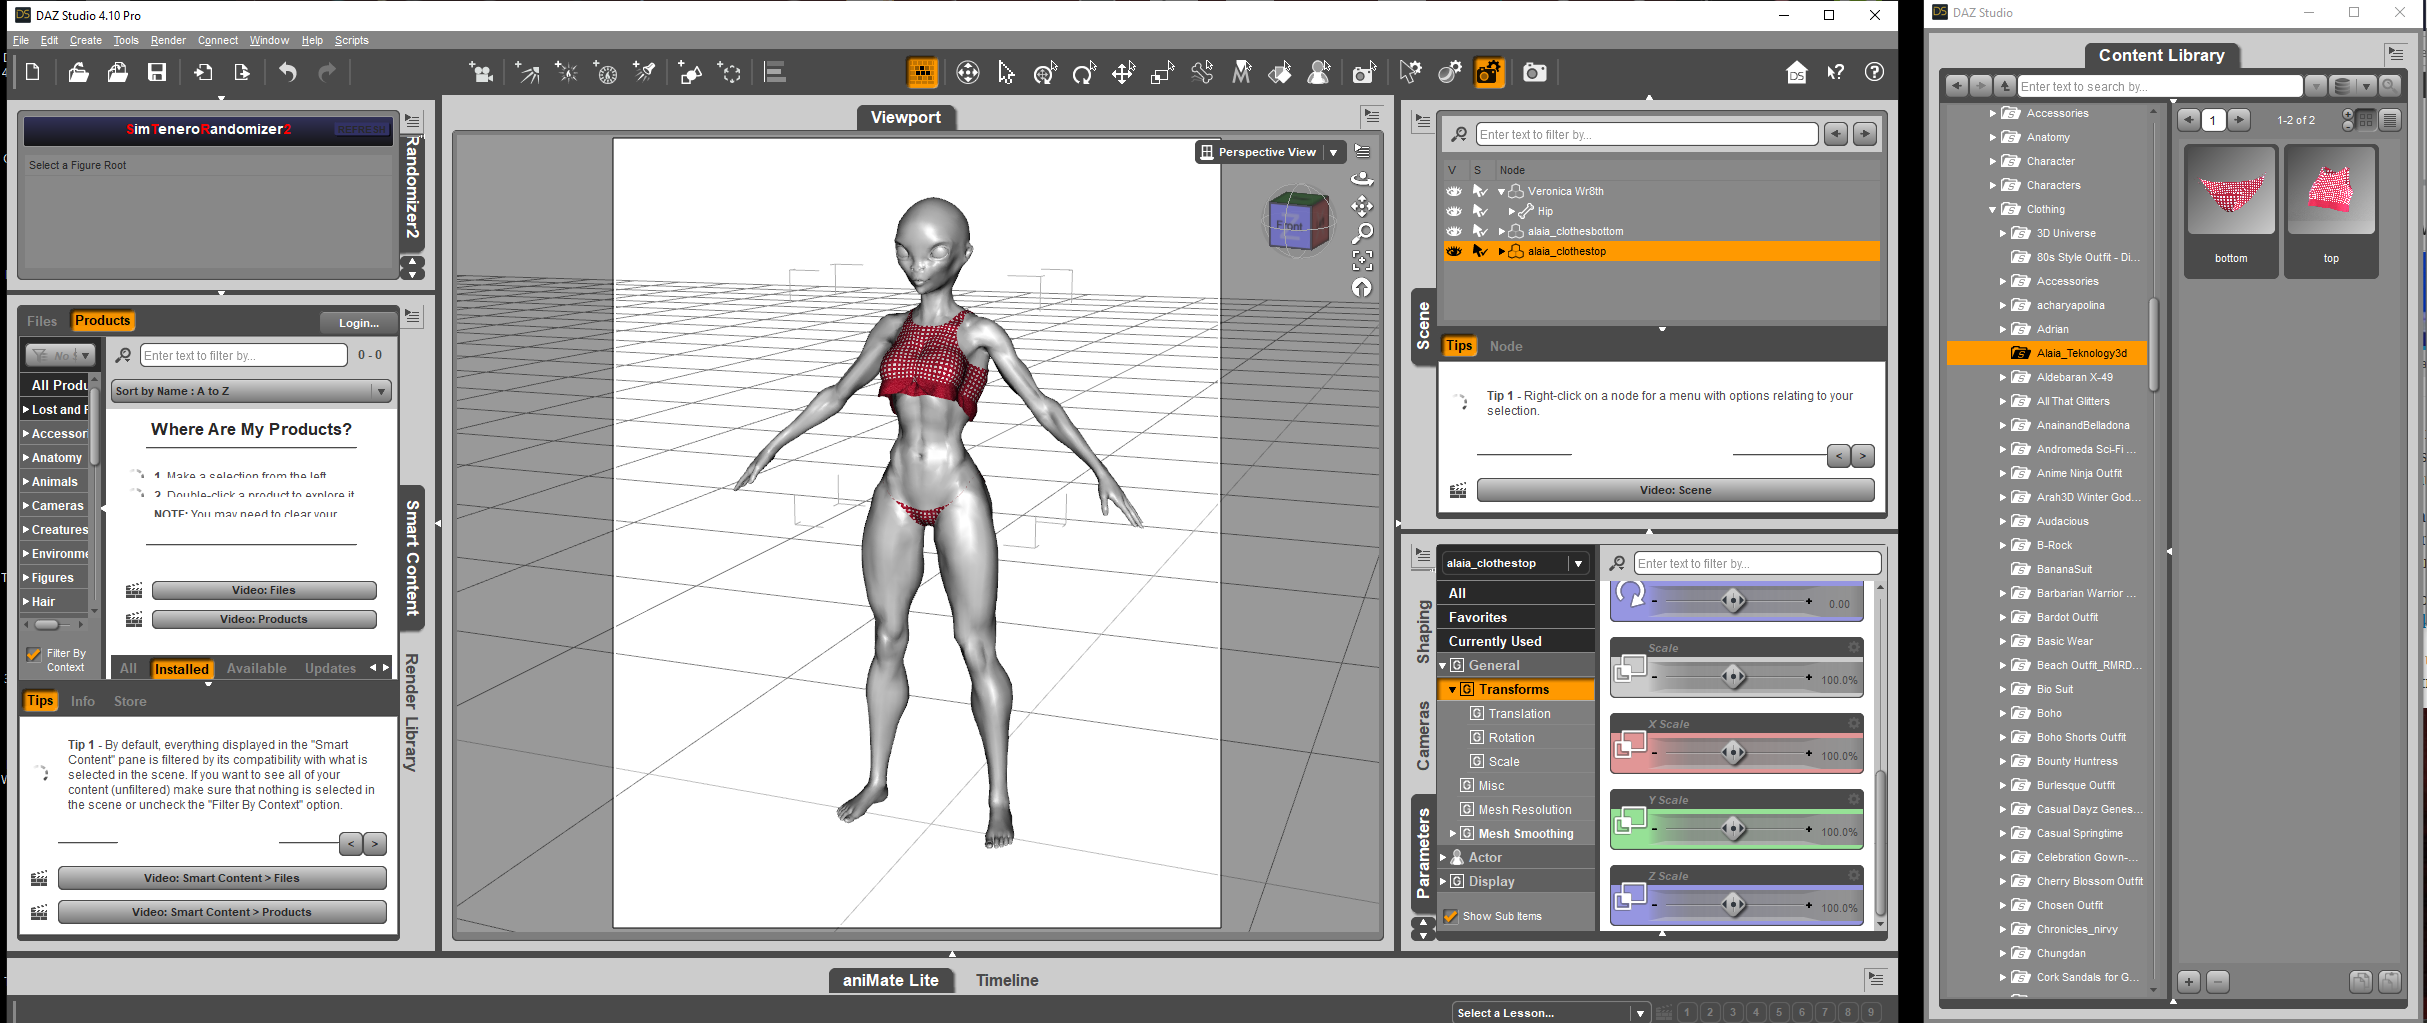Click the active orange Render Settings camera-gear icon
2427x1023 pixels.
tap(1489, 72)
